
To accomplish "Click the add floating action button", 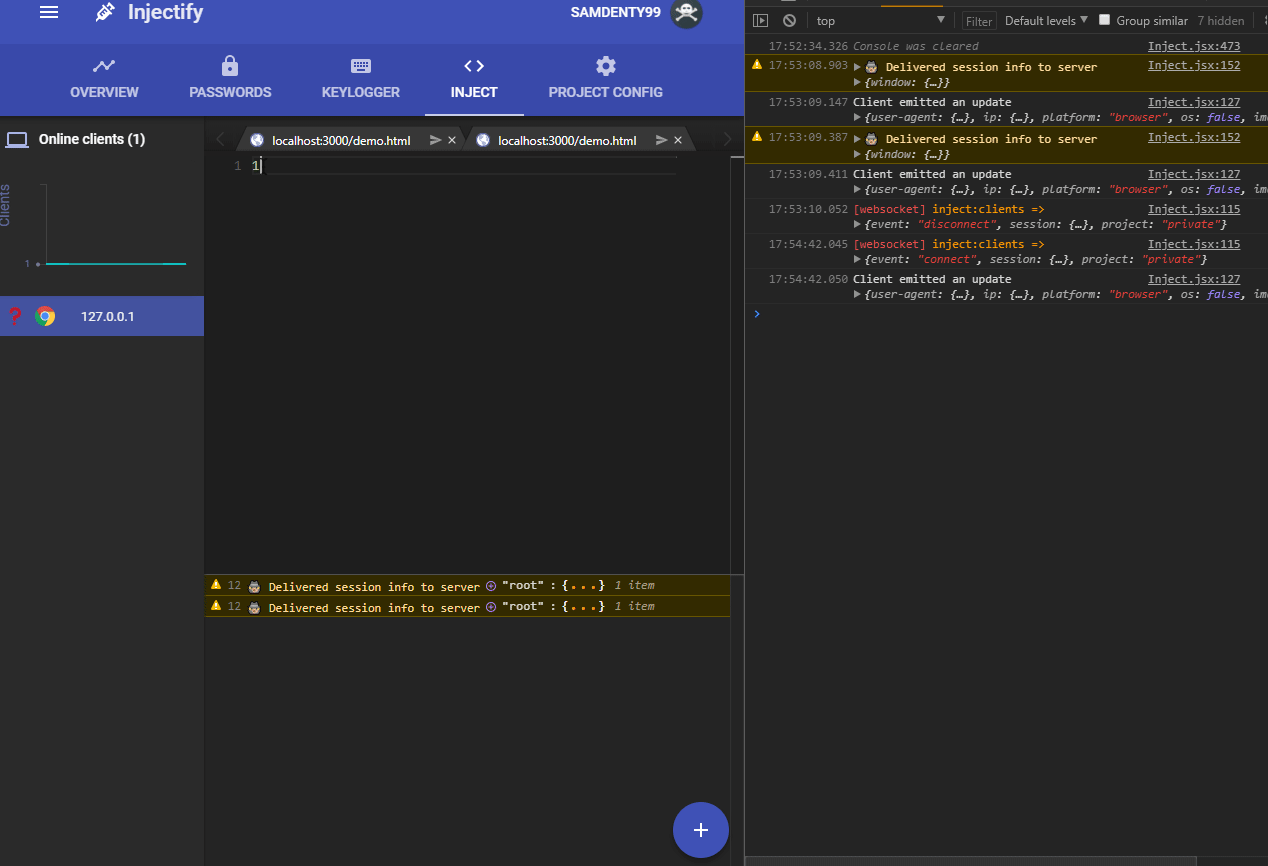I will [x=701, y=830].
